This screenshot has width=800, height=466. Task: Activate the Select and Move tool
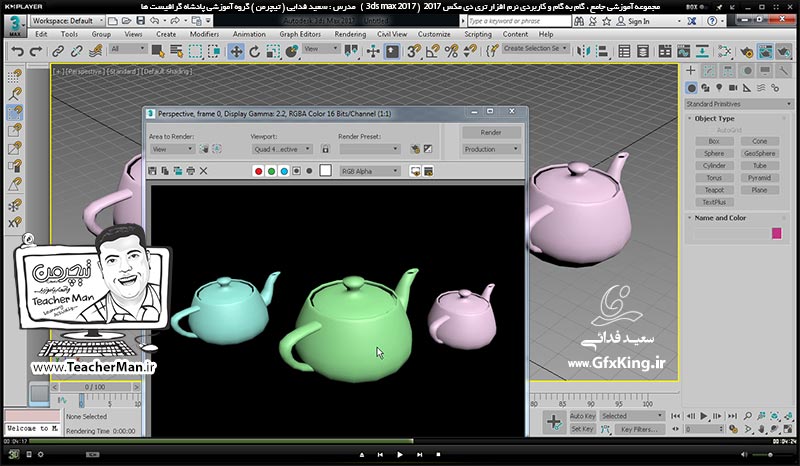235,51
